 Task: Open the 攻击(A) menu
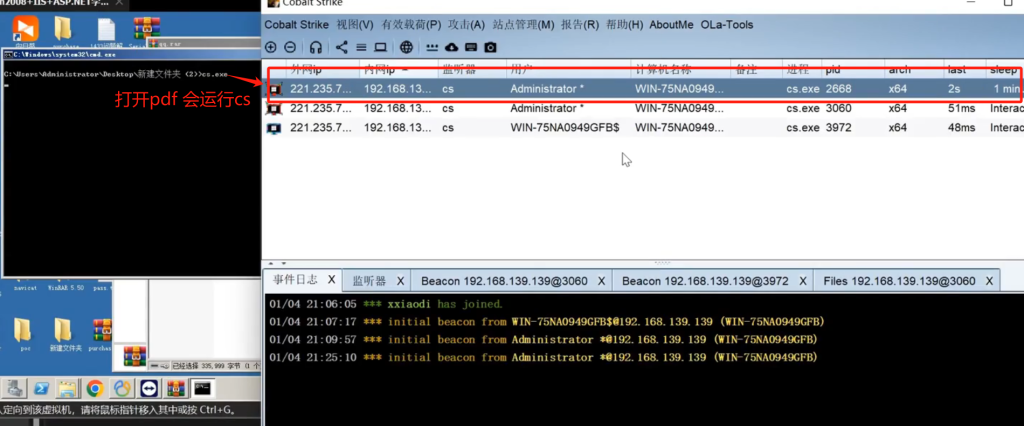466,25
